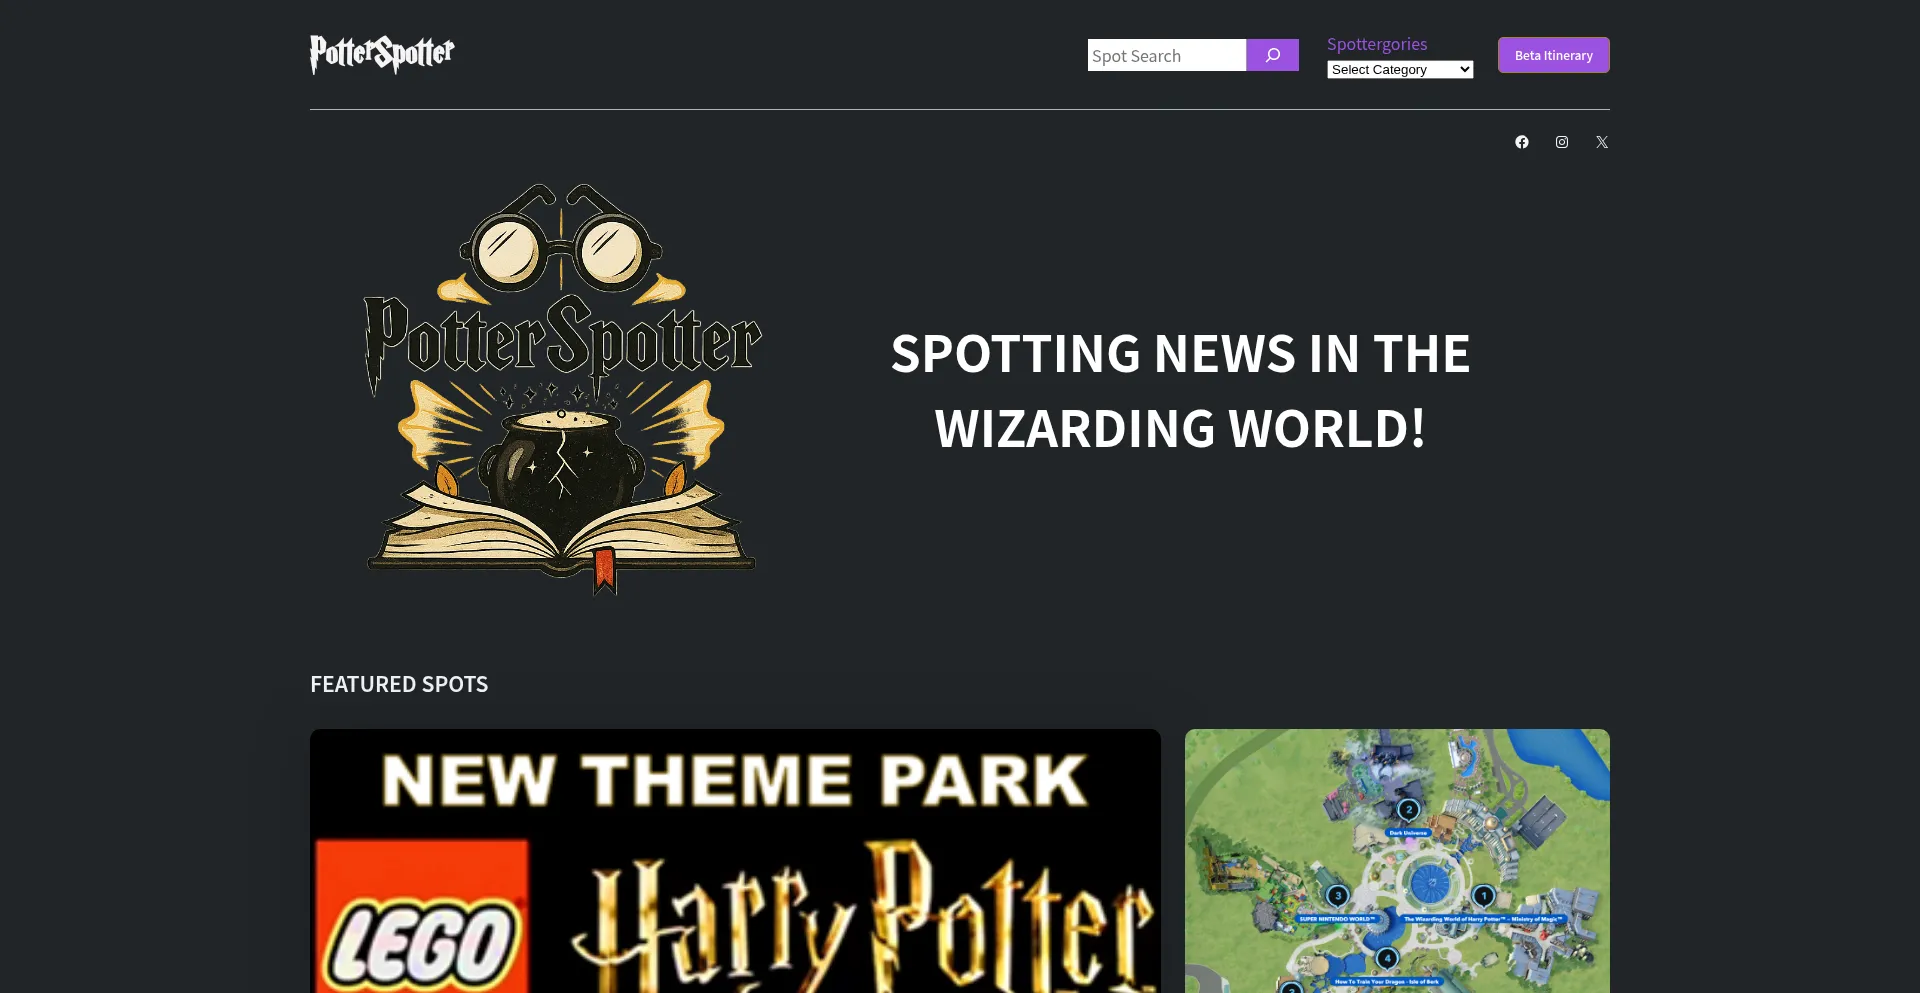This screenshot has height=993, width=1920.
Task: Open the Facebook social icon
Action: click(x=1522, y=142)
